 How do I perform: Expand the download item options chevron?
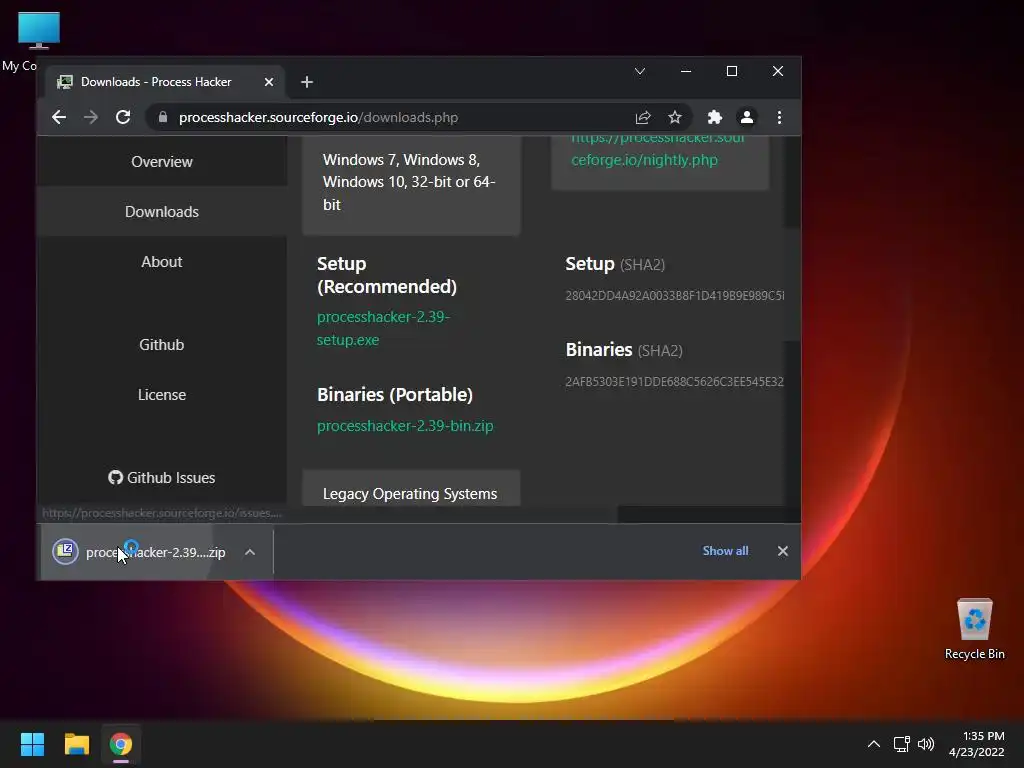pos(249,552)
